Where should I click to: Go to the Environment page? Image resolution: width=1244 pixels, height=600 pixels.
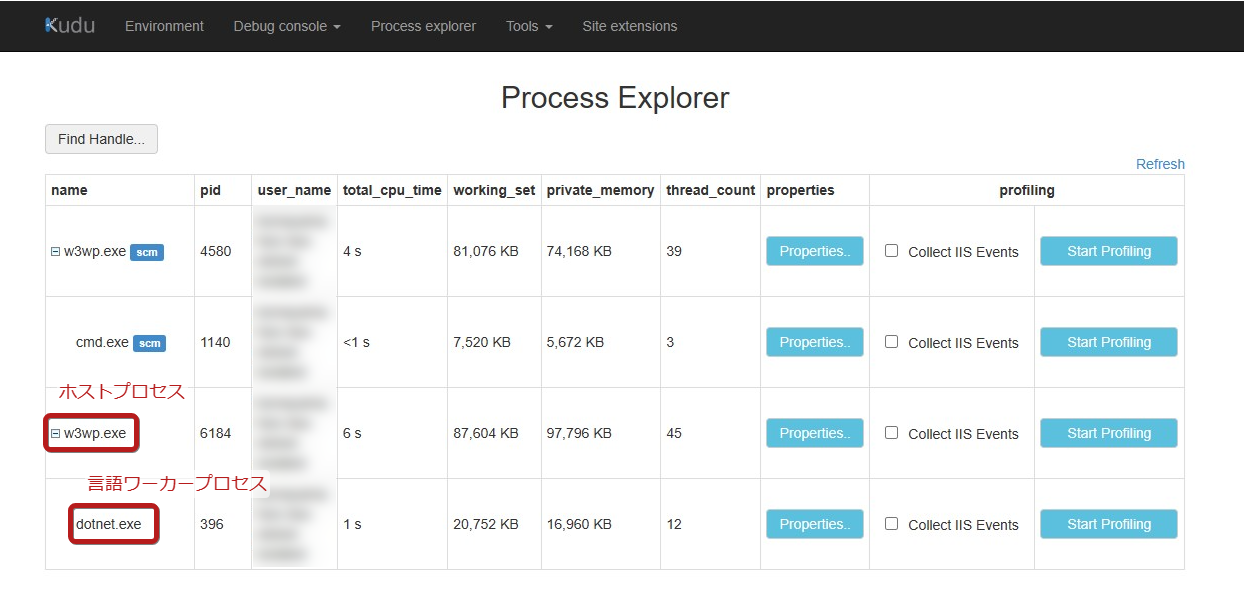[x=164, y=26]
